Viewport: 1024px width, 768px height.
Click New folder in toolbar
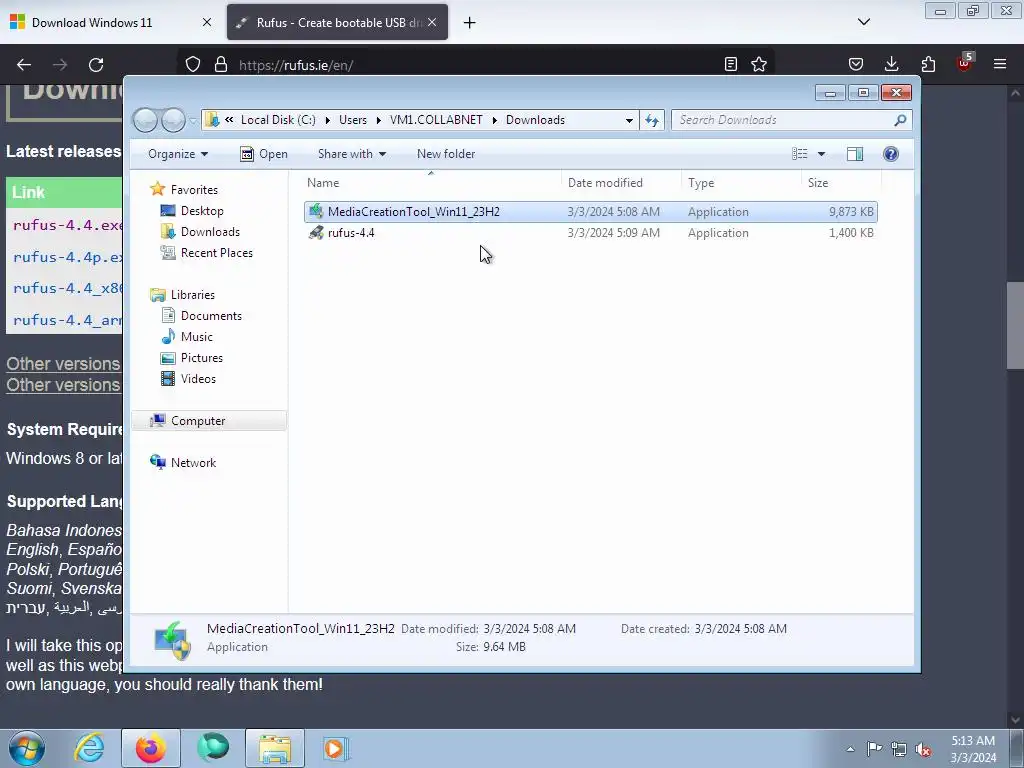(x=446, y=154)
